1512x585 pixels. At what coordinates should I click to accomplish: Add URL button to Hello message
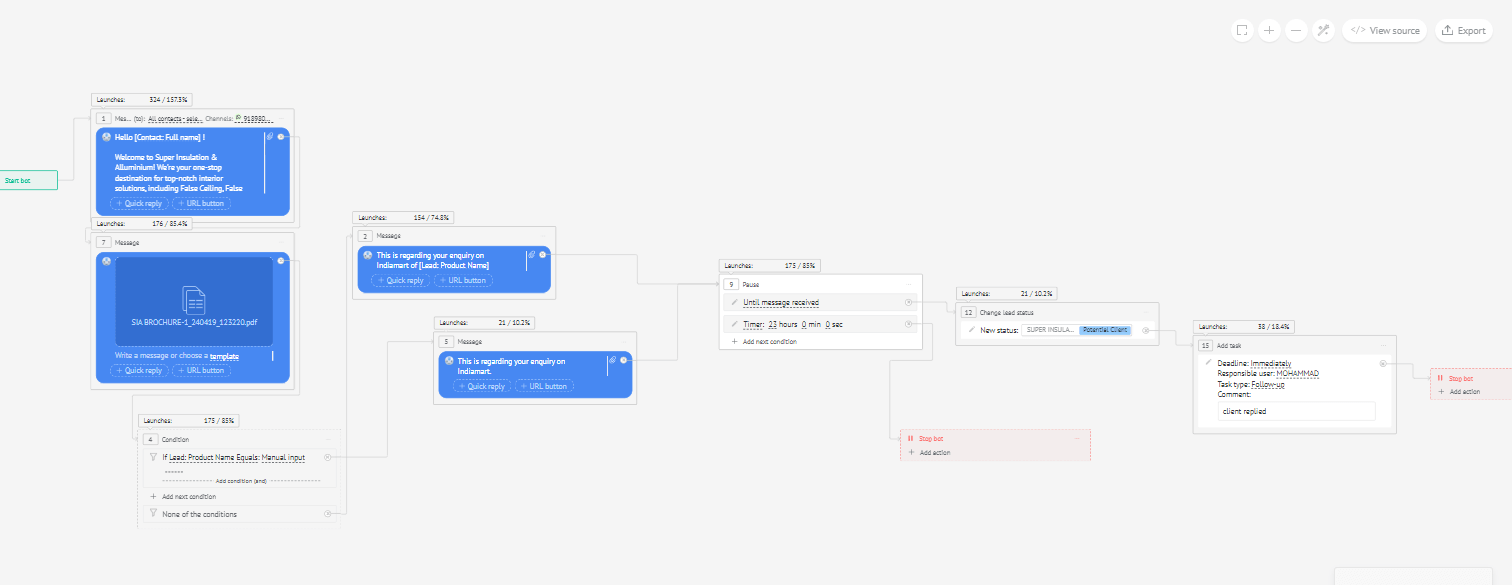[x=201, y=203]
